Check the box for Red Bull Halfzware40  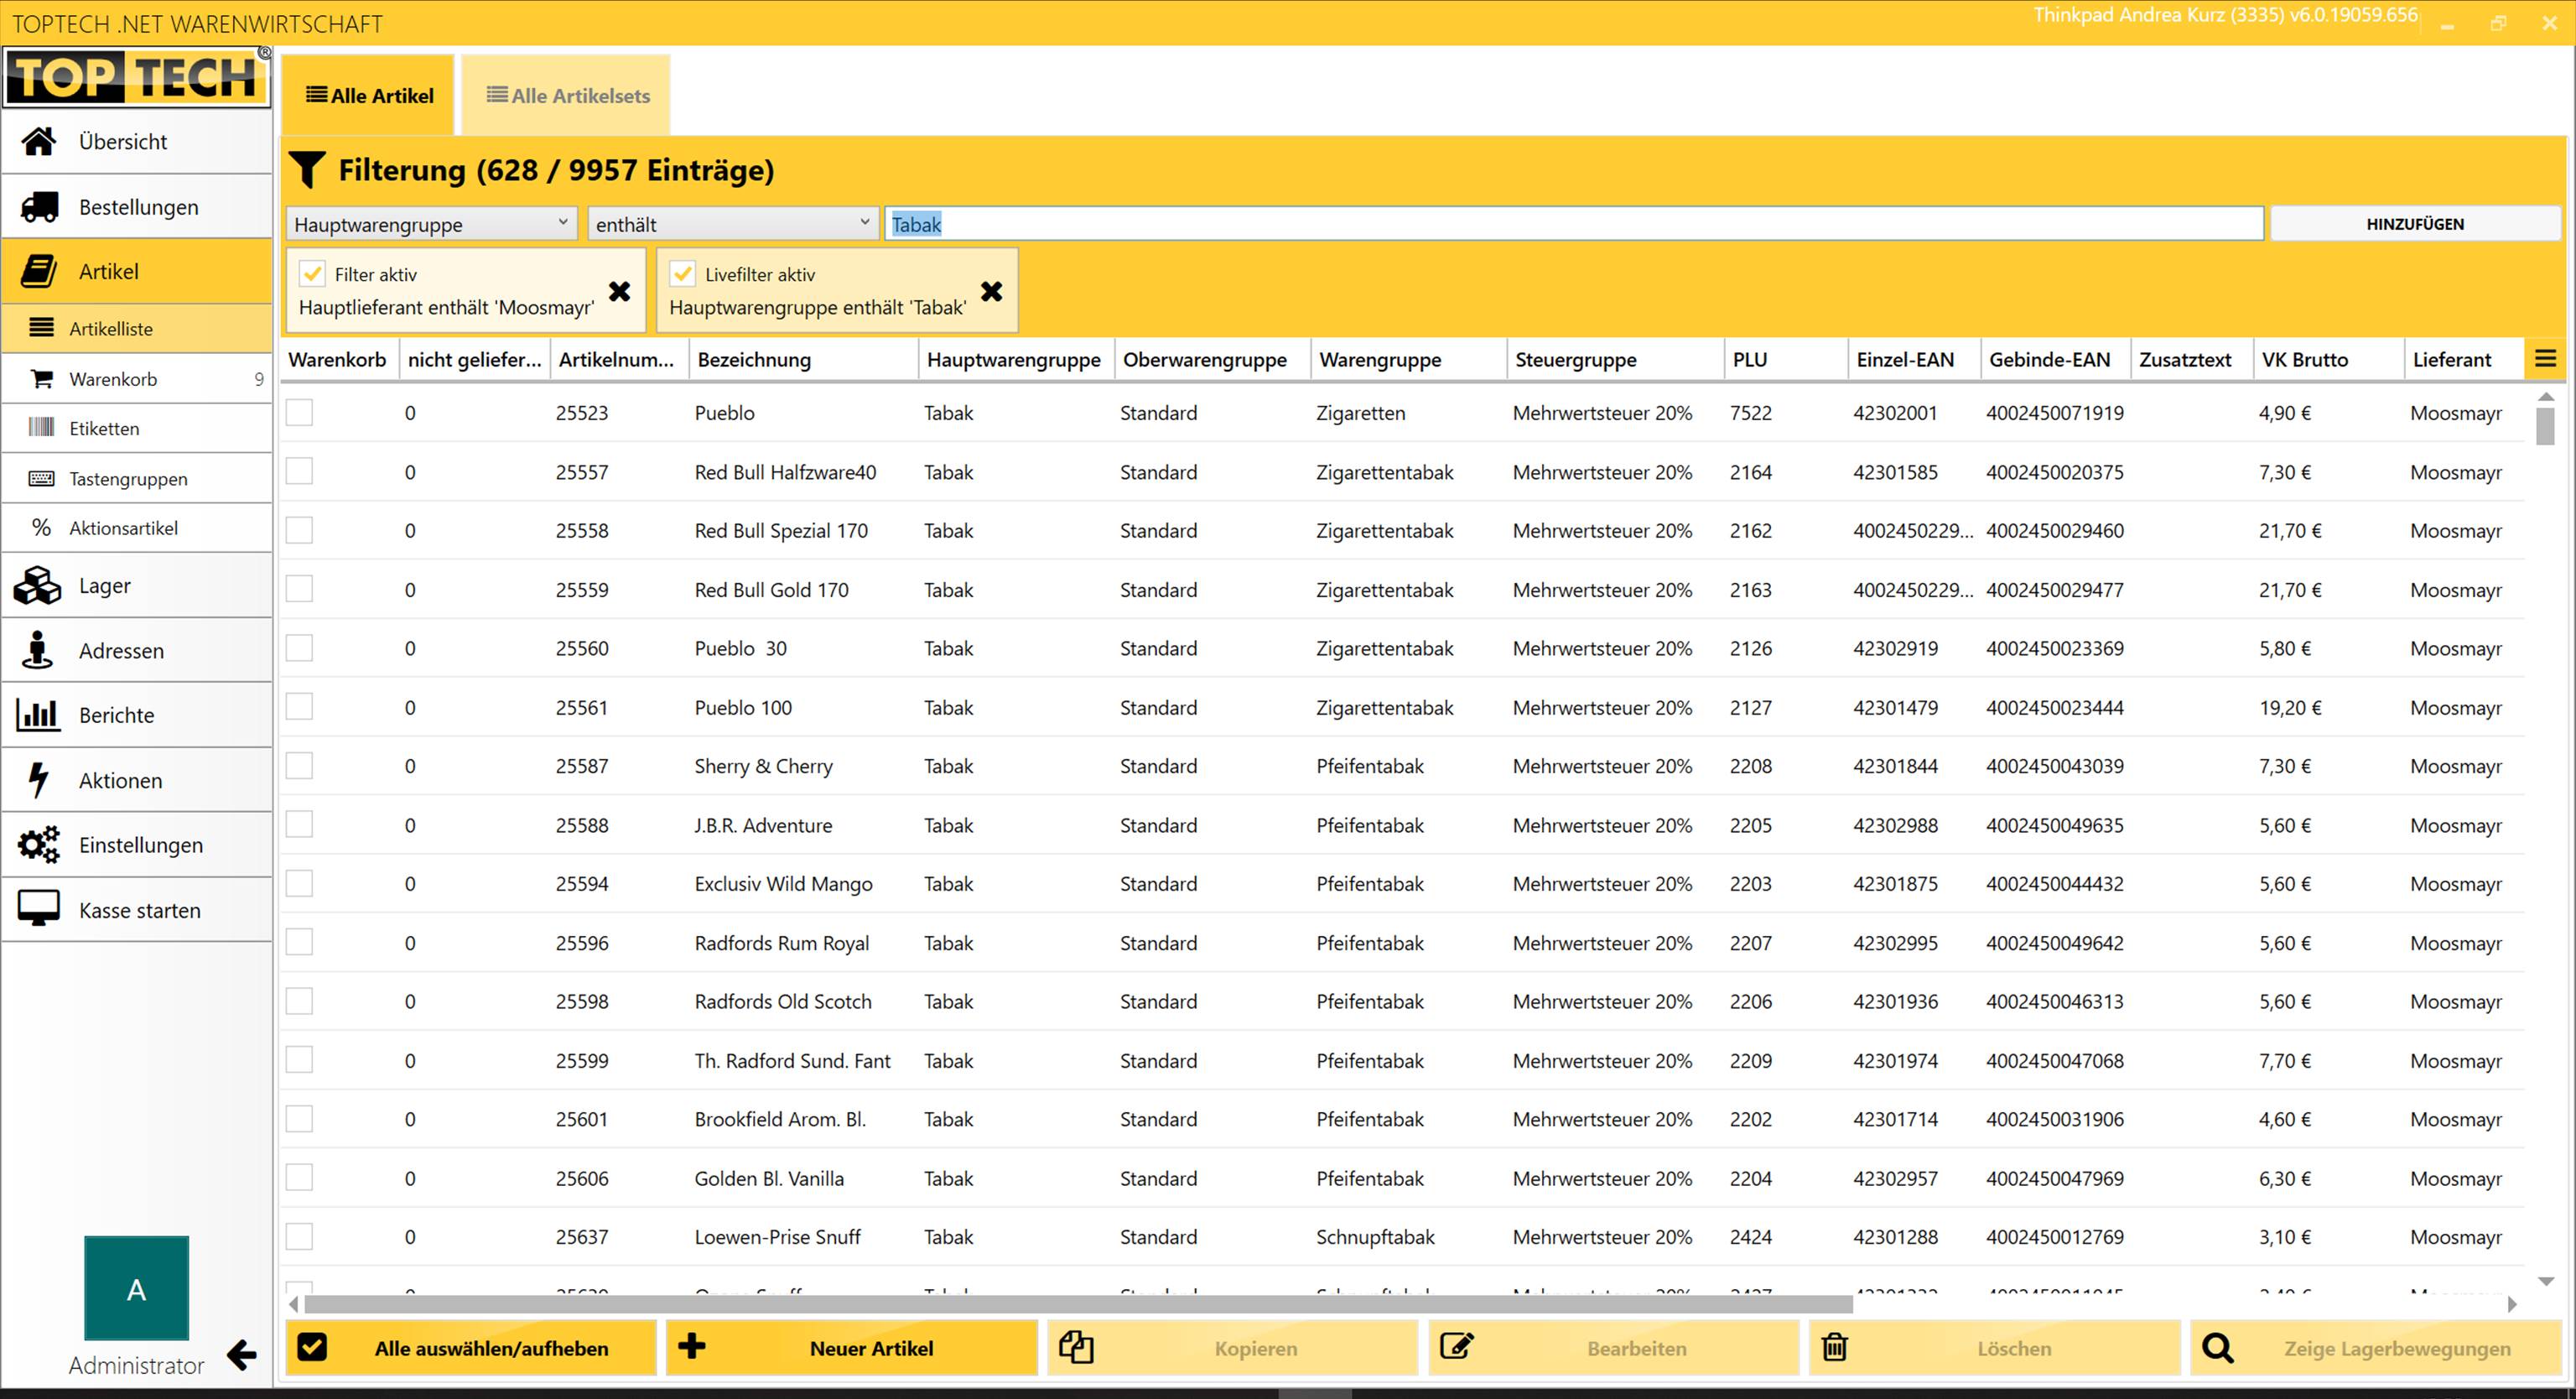[299, 471]
